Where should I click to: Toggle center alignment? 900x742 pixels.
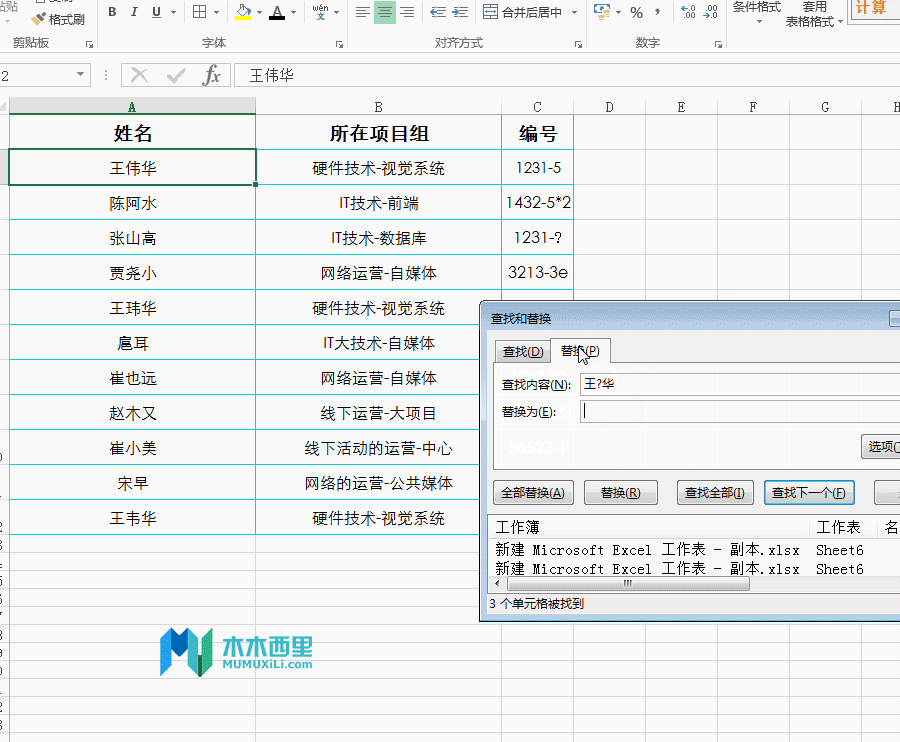[x=385, y=12]
